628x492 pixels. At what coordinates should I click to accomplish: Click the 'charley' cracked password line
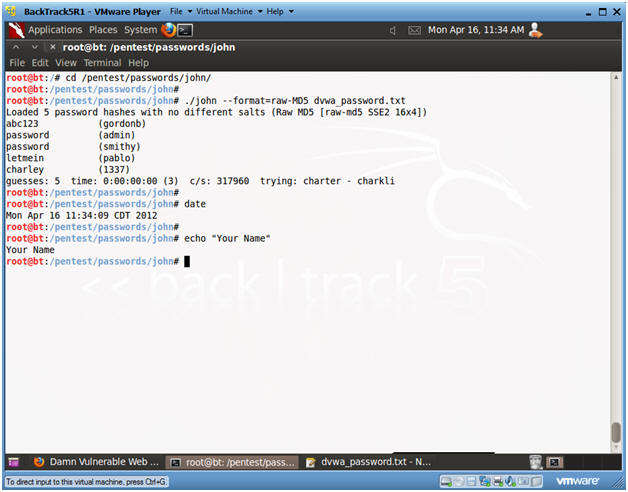[25, 169]
